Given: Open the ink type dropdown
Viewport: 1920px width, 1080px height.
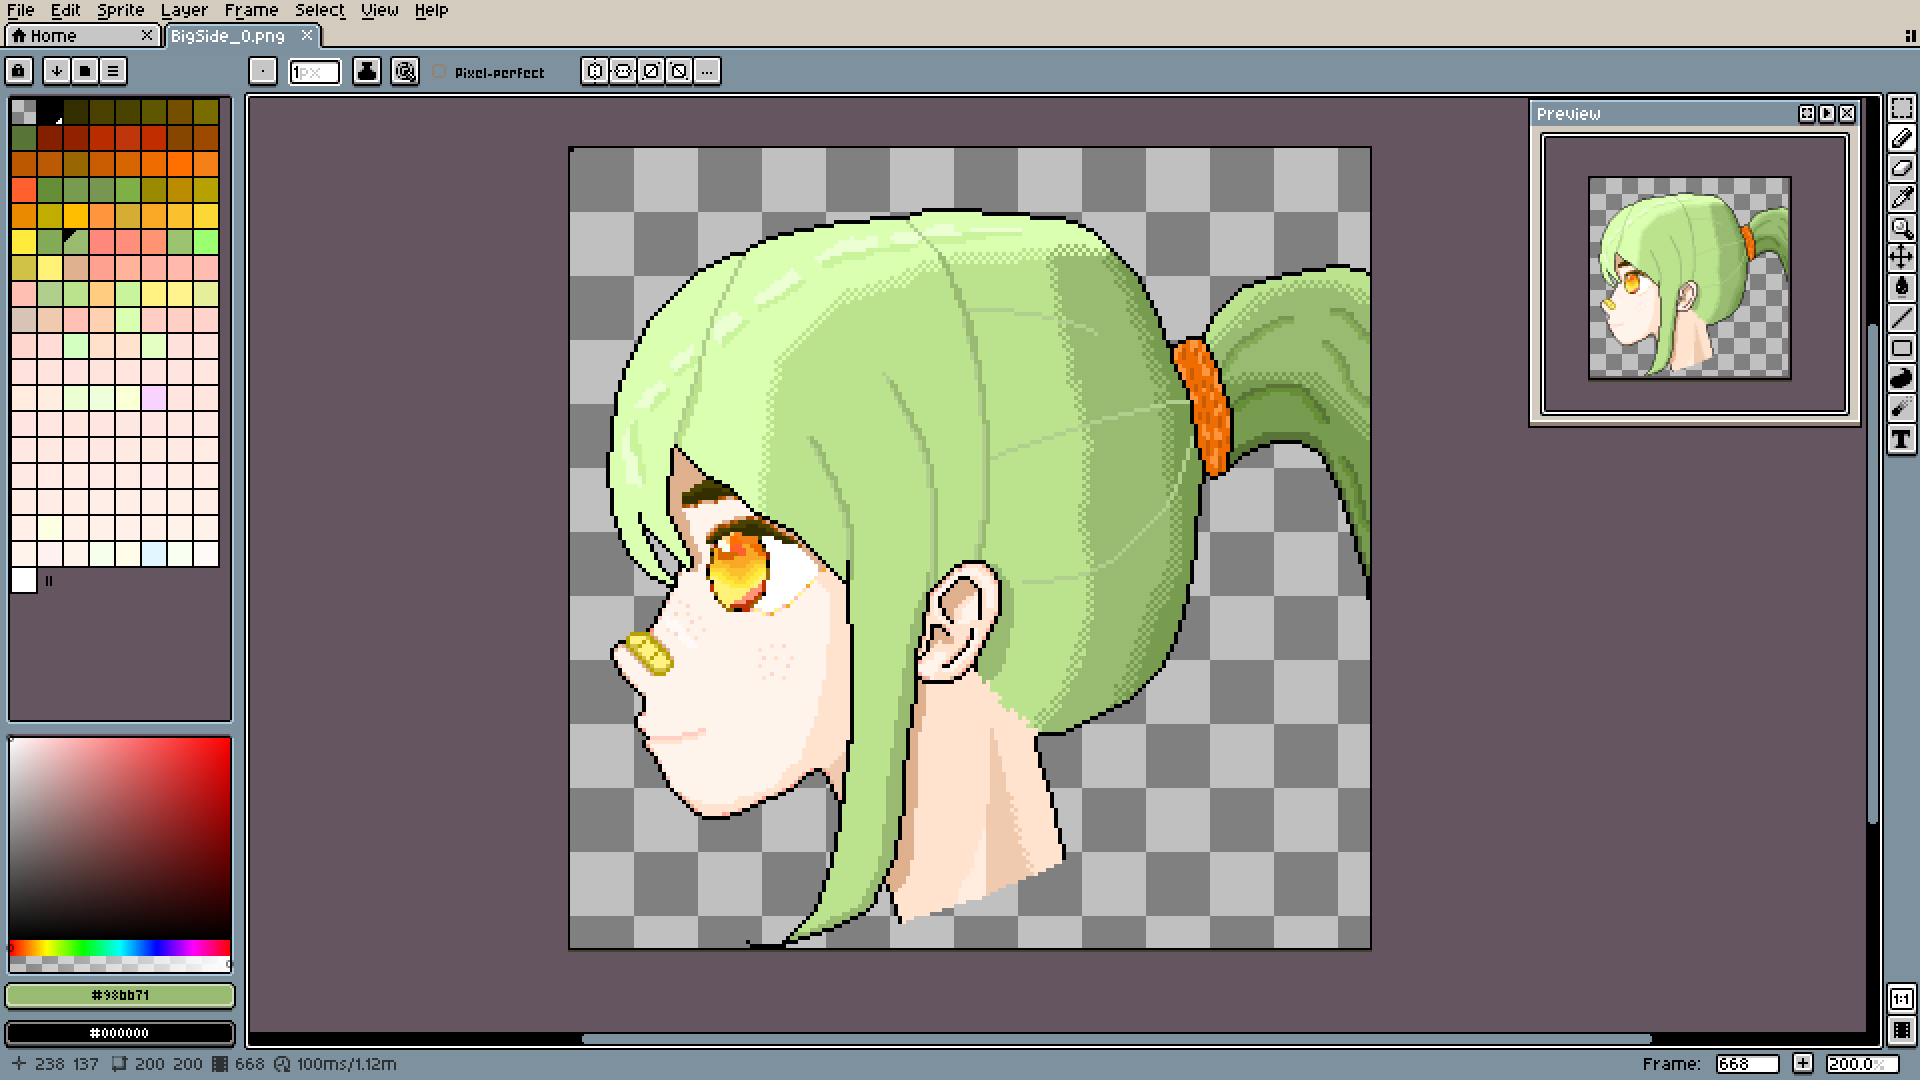Looking at the screenshot, I should [367, 71].
